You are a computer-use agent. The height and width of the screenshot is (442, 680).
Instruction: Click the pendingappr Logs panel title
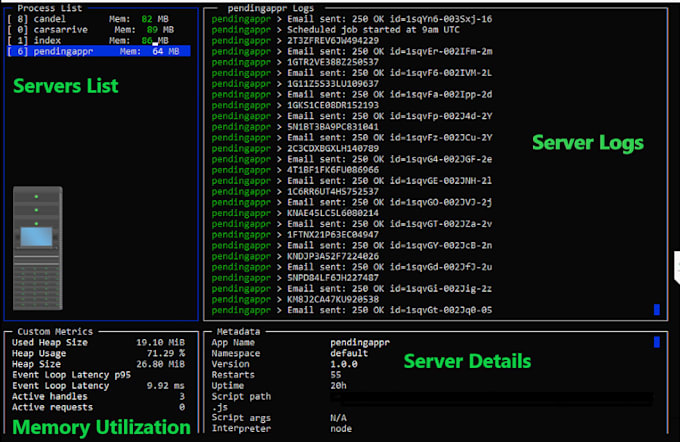[x=271, y=8]
